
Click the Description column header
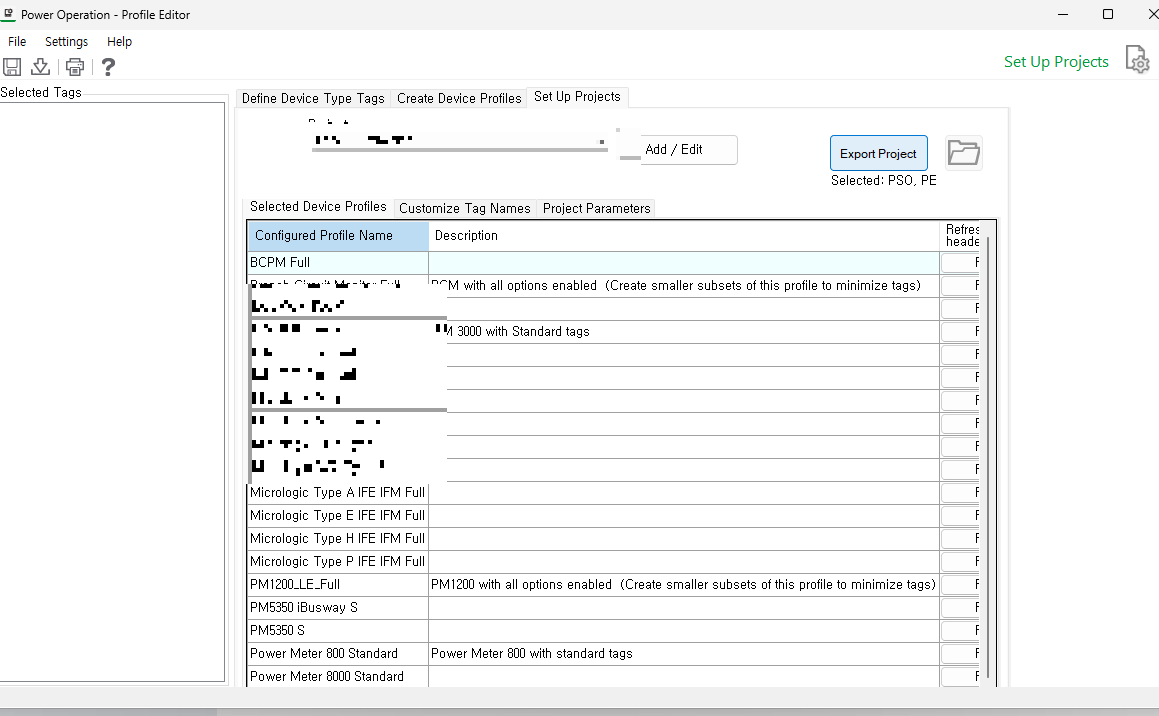684,236
